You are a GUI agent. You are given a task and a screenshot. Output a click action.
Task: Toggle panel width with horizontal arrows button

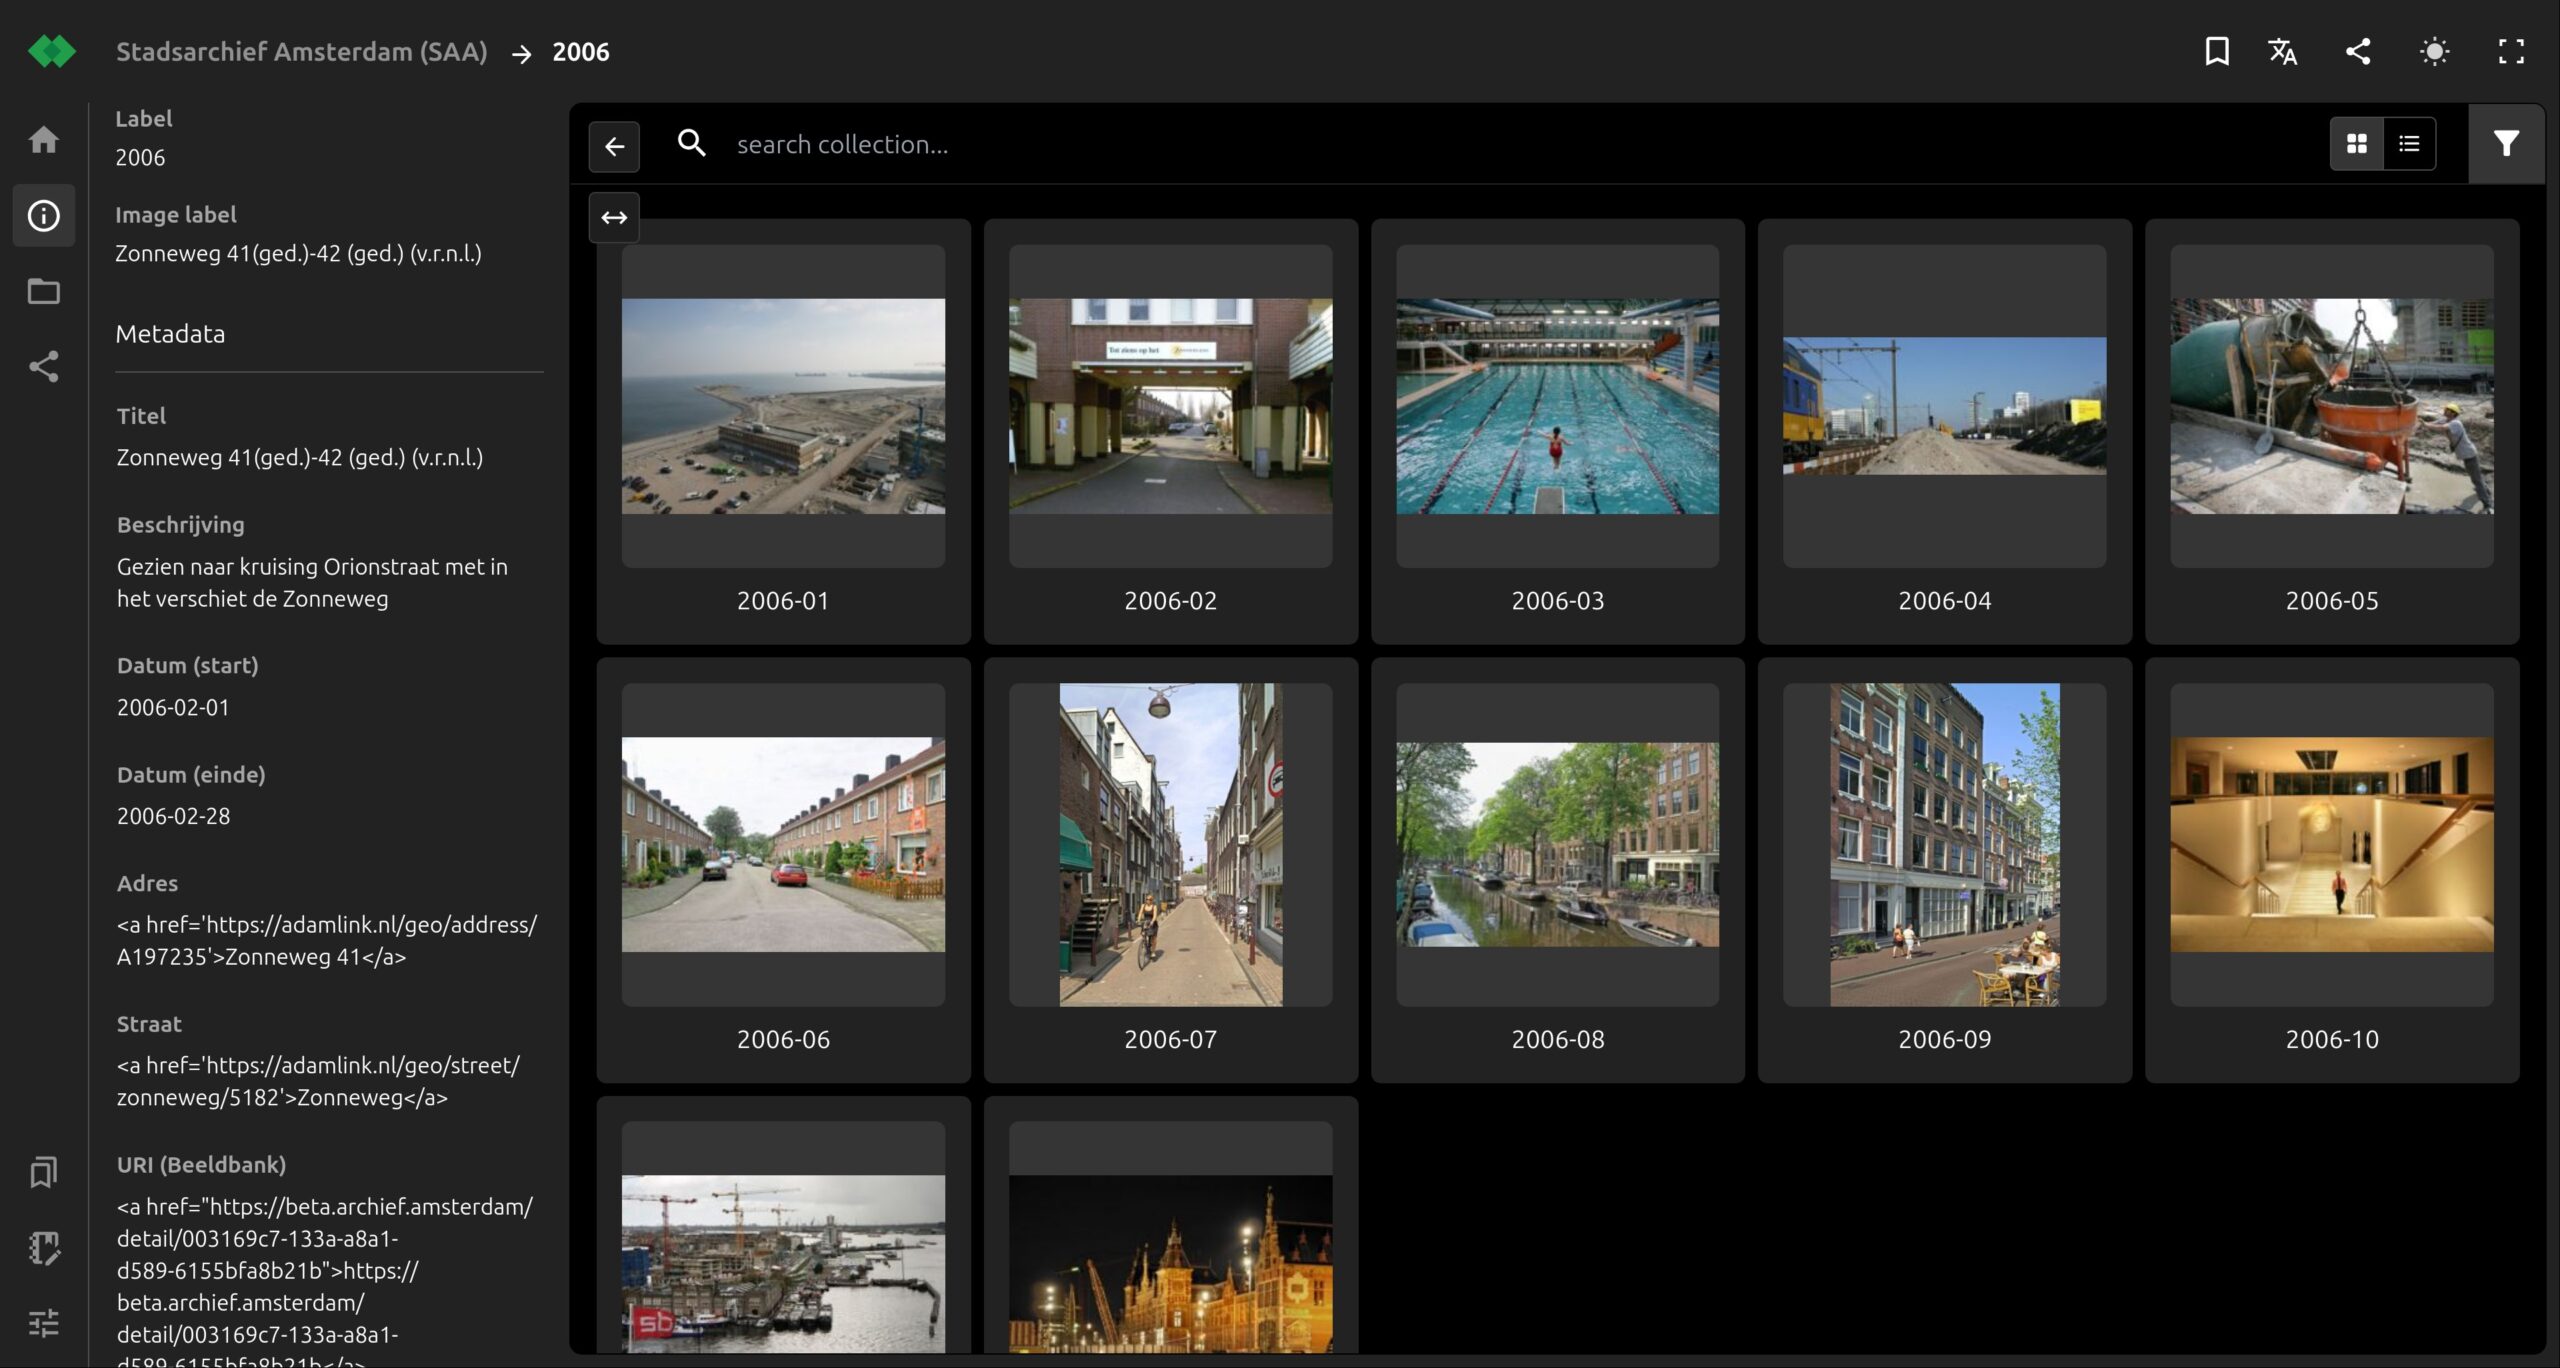(x=614, y=217)
